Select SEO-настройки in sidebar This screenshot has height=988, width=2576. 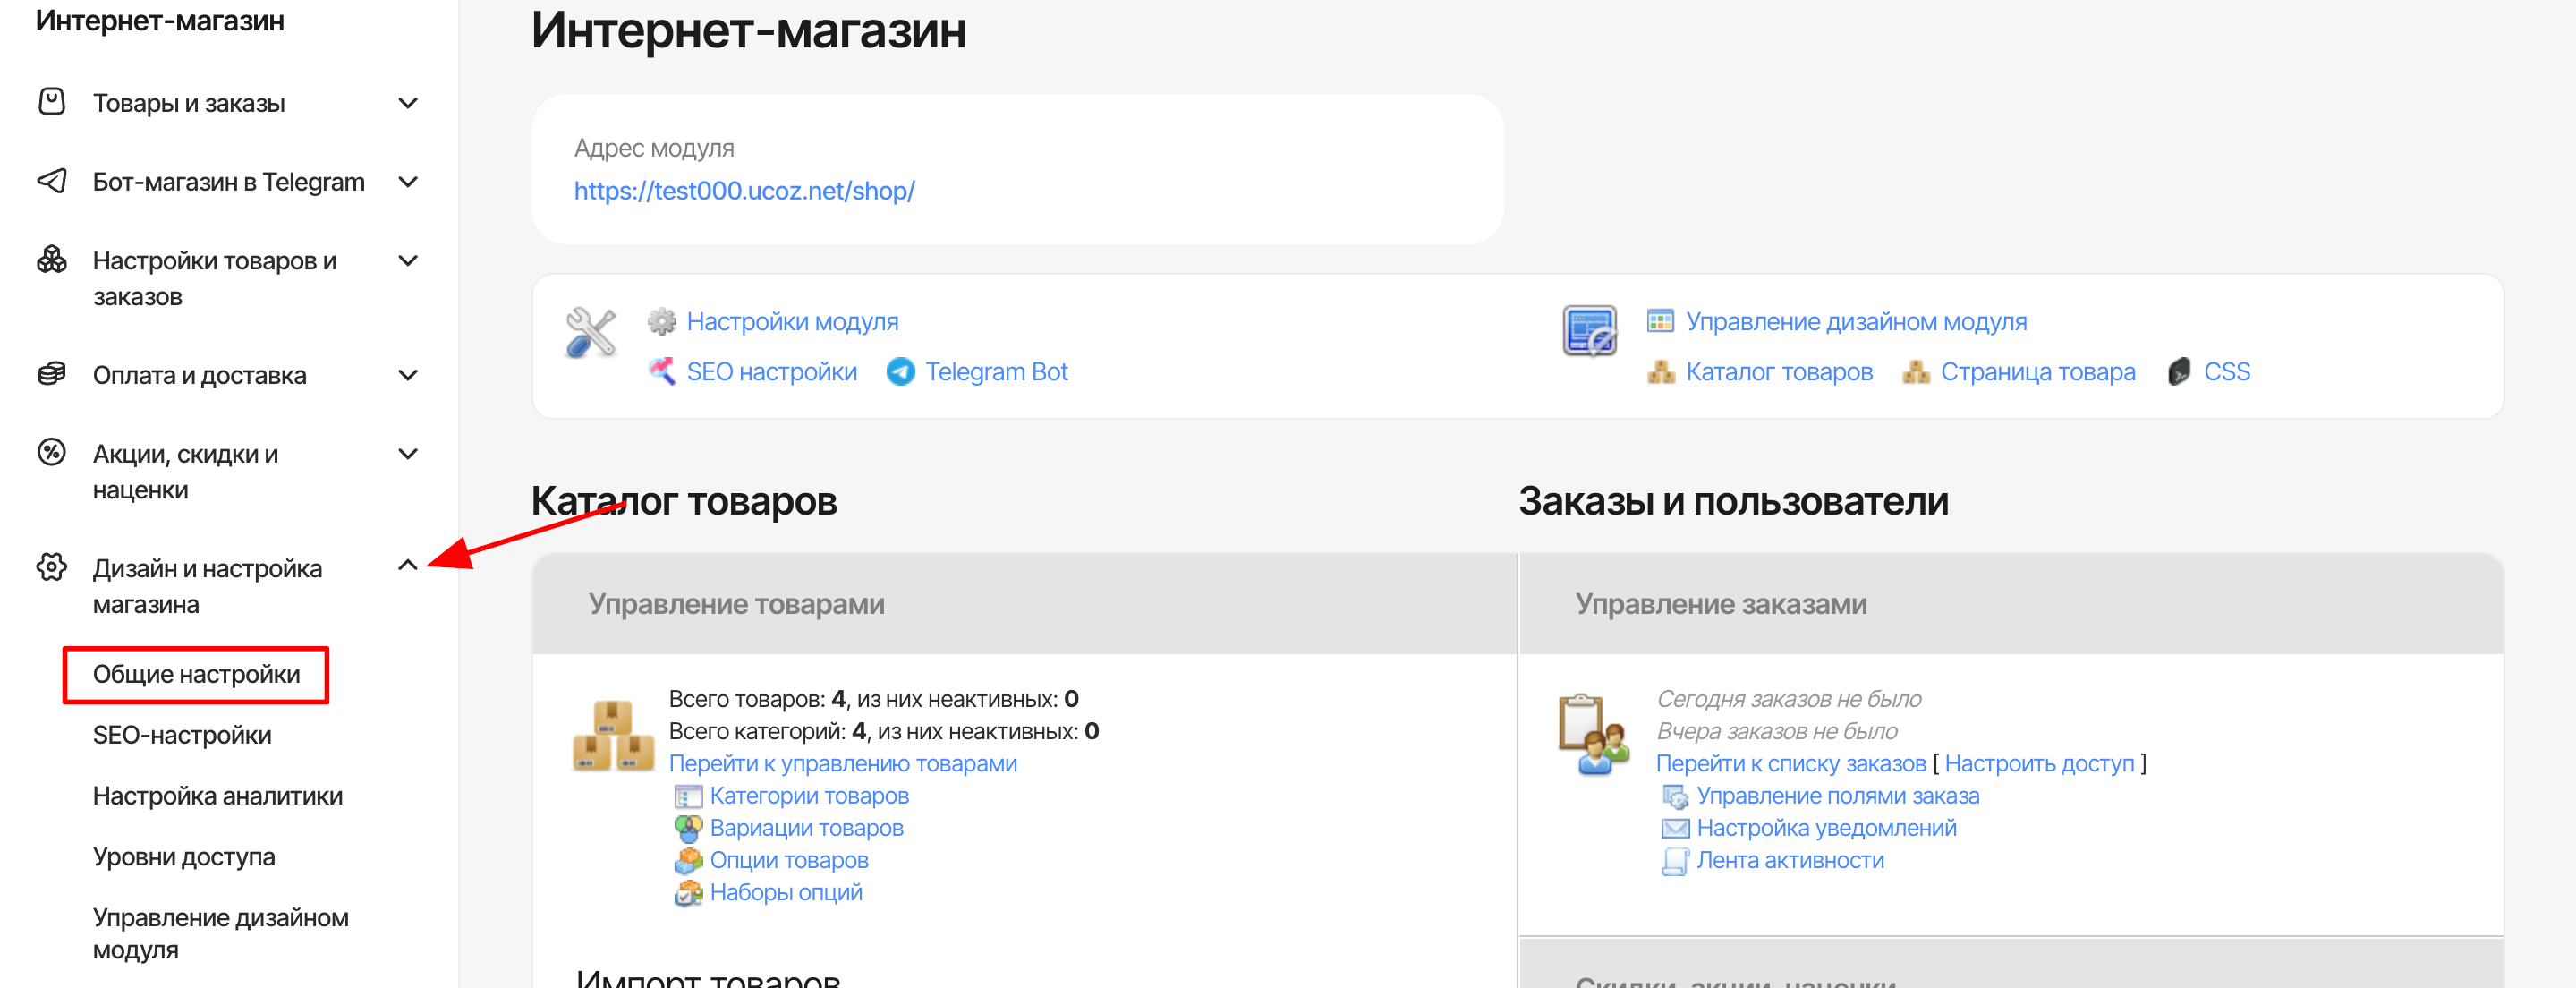click(x=182, y=735)
